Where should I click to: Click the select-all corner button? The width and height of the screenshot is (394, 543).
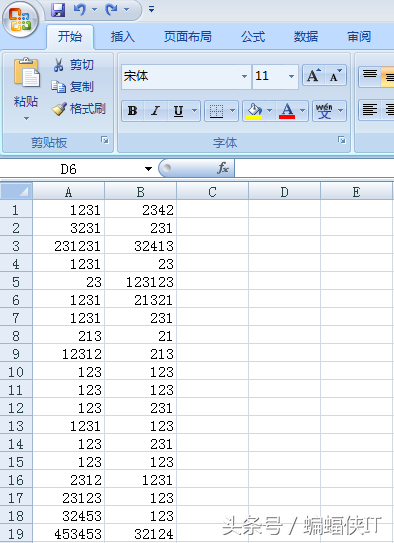pyautogui.click(x=16, y=191)
